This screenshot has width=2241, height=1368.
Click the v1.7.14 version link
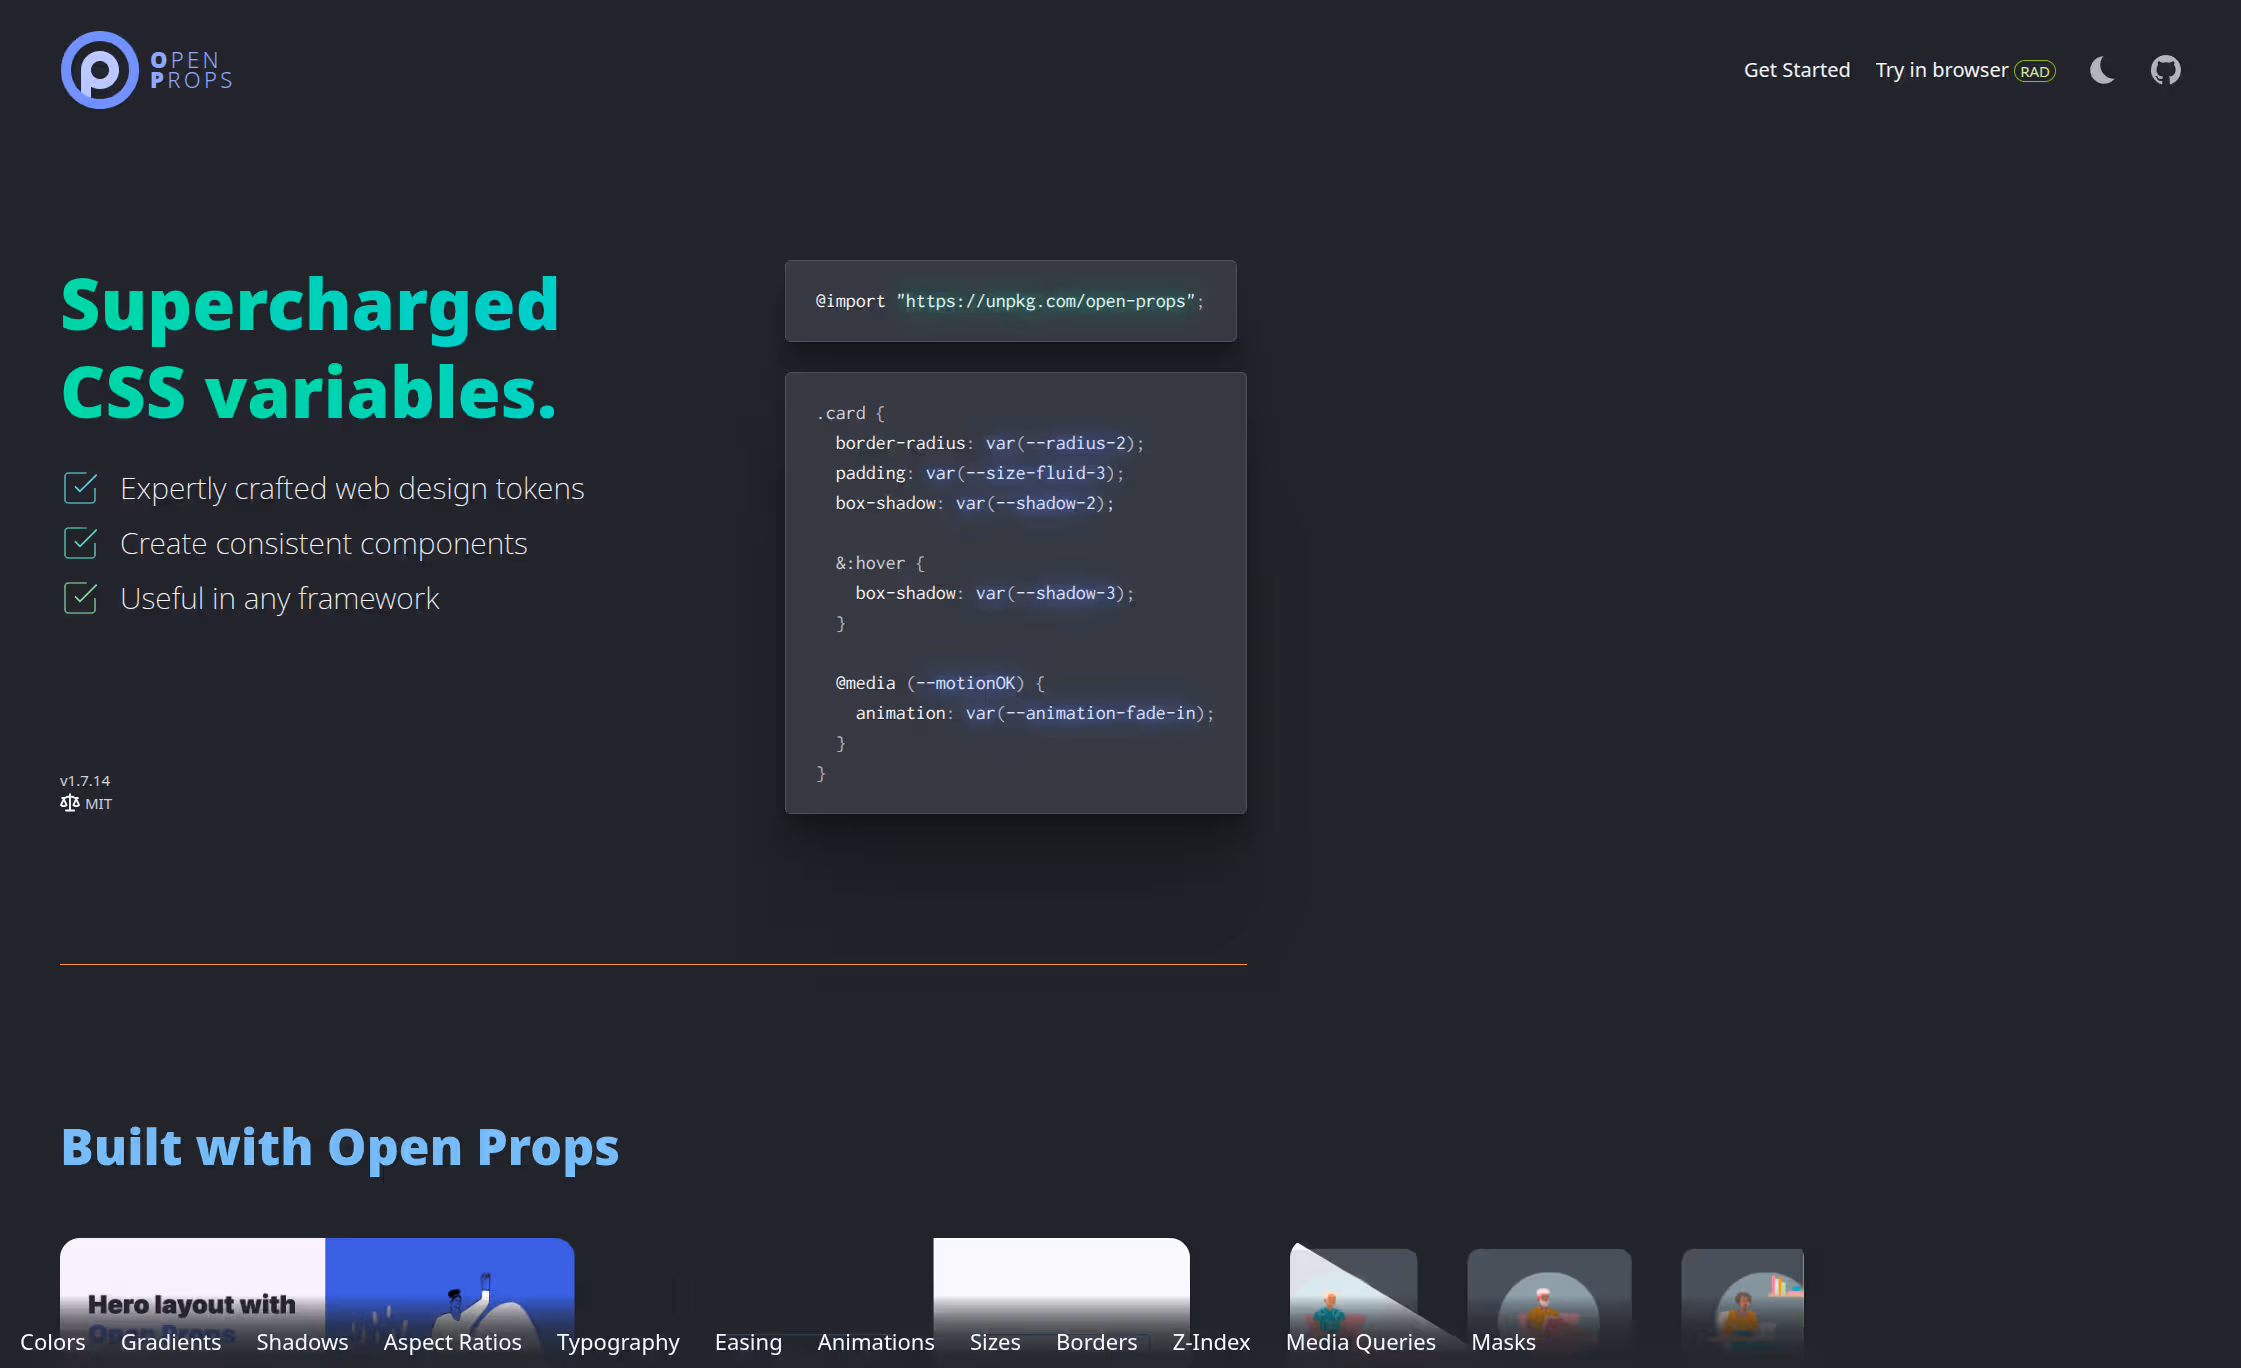[85, 780]
